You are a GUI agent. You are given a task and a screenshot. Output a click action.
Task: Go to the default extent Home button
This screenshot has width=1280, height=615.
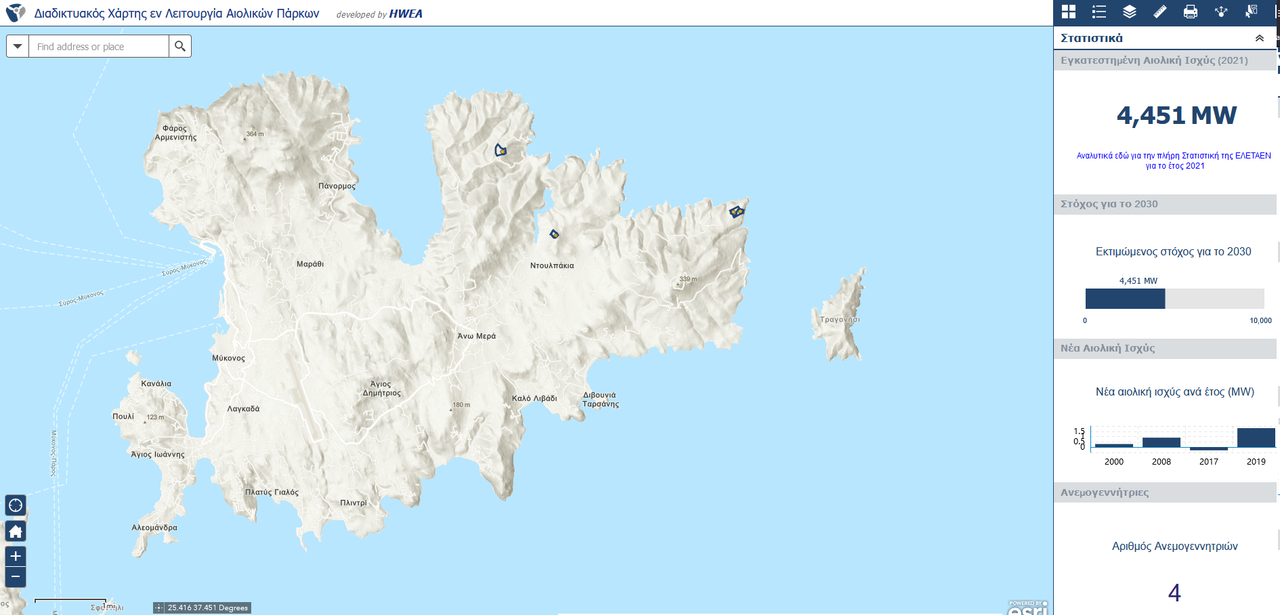[x=15, y=531]
